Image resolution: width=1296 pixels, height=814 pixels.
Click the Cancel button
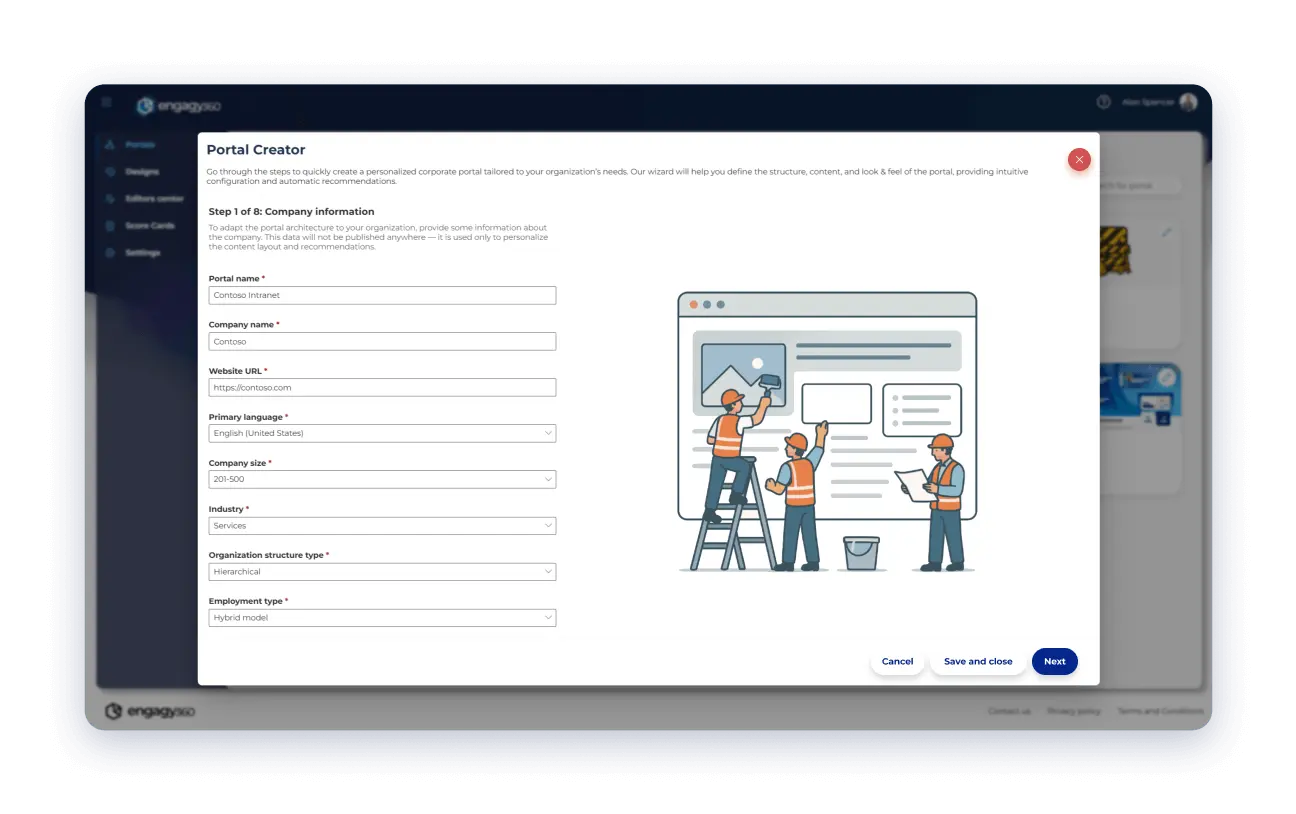point(897,662)
